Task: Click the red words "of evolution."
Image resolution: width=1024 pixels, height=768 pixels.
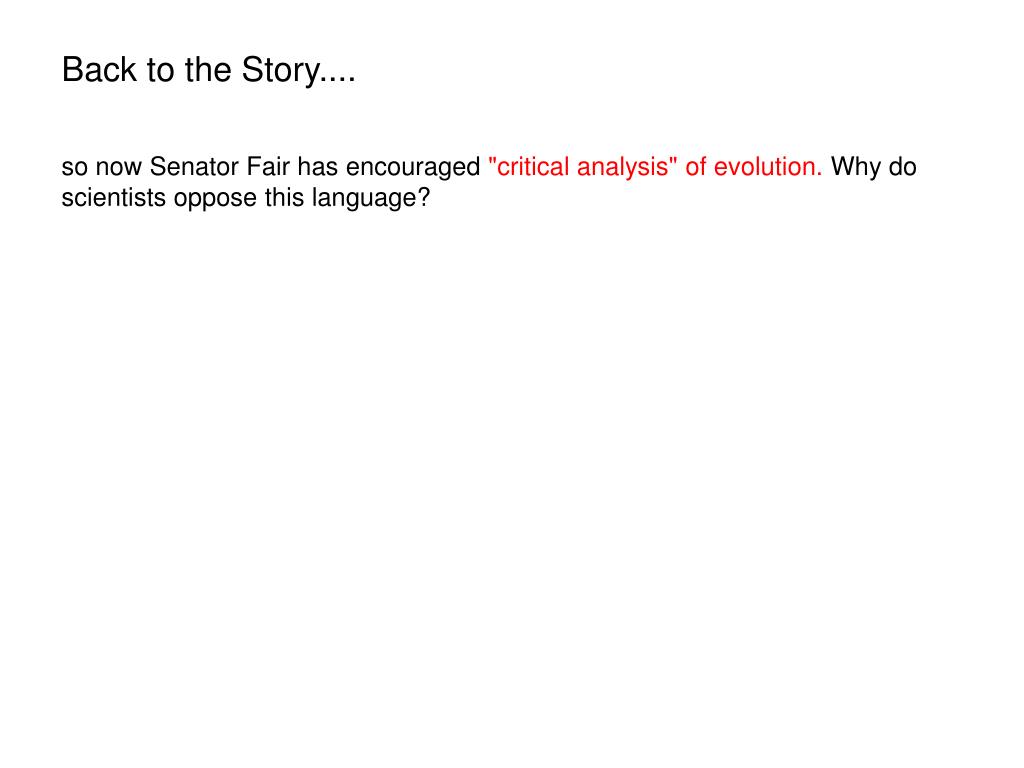Action: click(754, 167)
